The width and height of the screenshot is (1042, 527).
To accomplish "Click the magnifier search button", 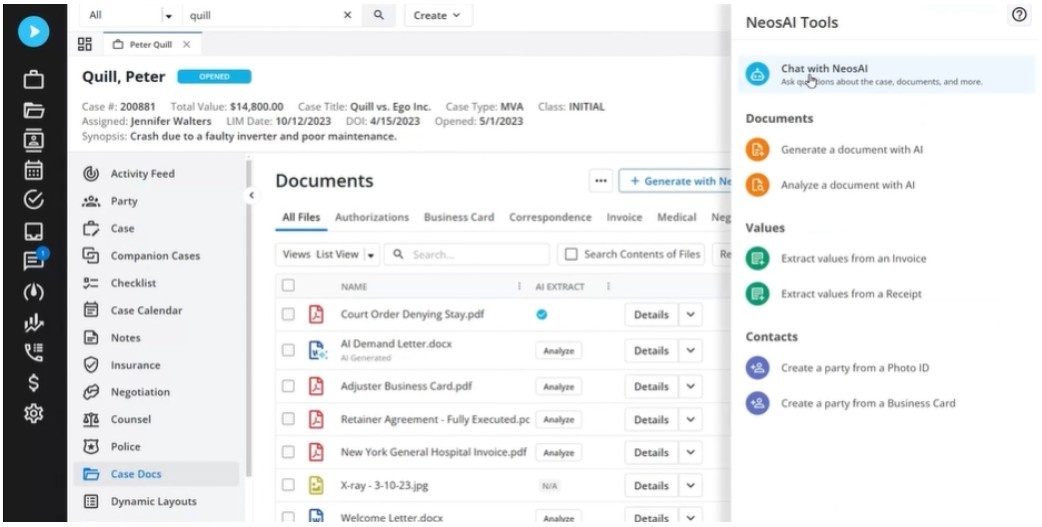I will pyautogui.click(x=379, y=15).
